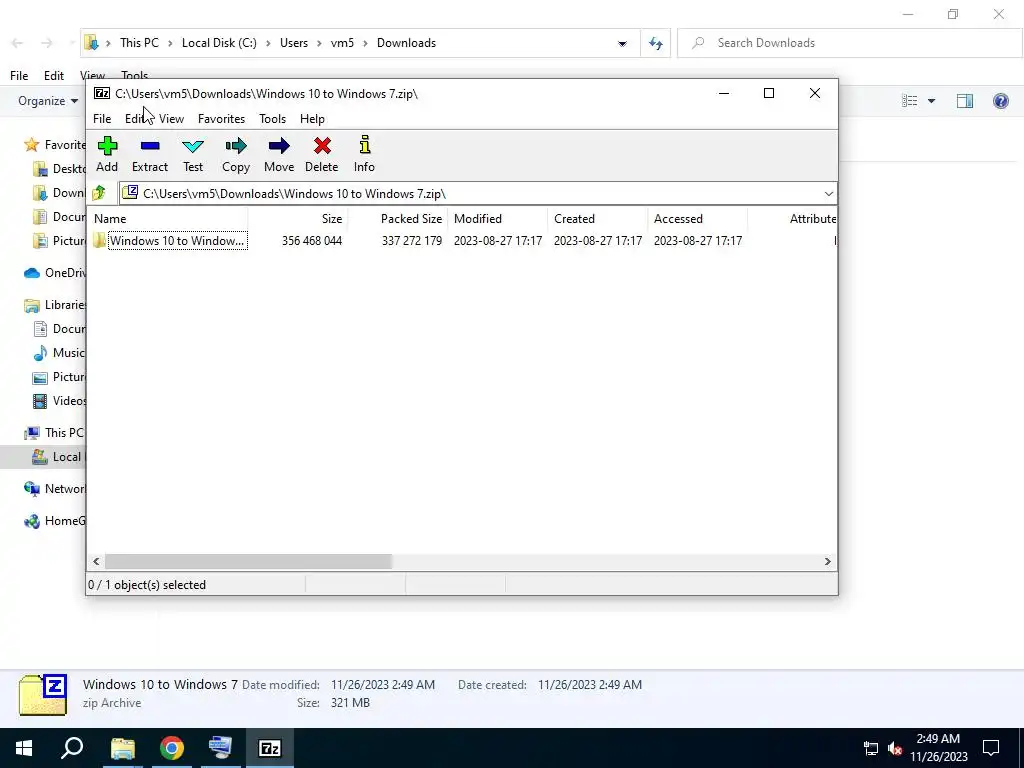Viewport: 1024px width, 768px height.
Task: Click the zip archive icon in details pane
Action: [x=43, y=696]
